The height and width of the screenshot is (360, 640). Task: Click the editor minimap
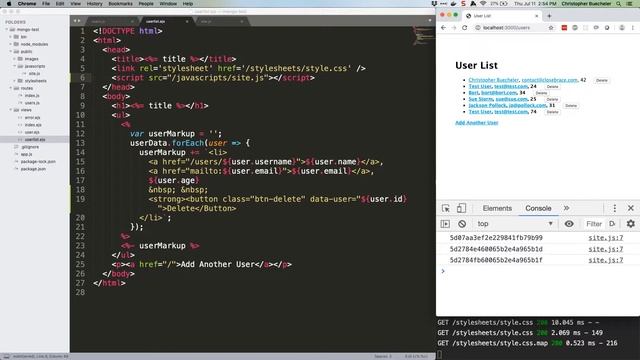[423, 36]
